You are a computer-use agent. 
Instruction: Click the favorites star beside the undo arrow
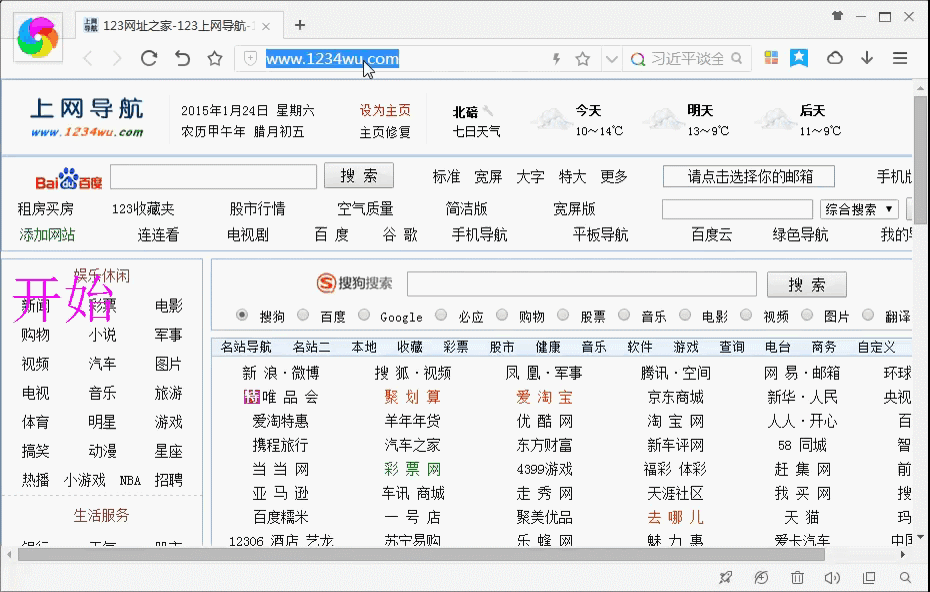[215, 58]
